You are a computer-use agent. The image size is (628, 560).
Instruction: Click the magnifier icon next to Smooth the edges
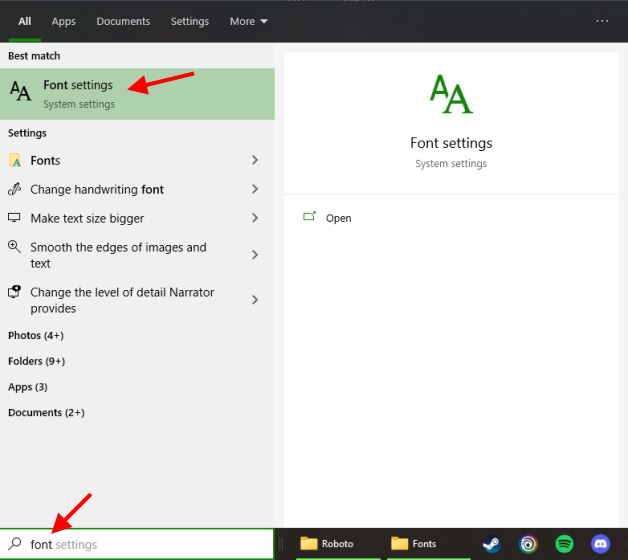point(14,247)
